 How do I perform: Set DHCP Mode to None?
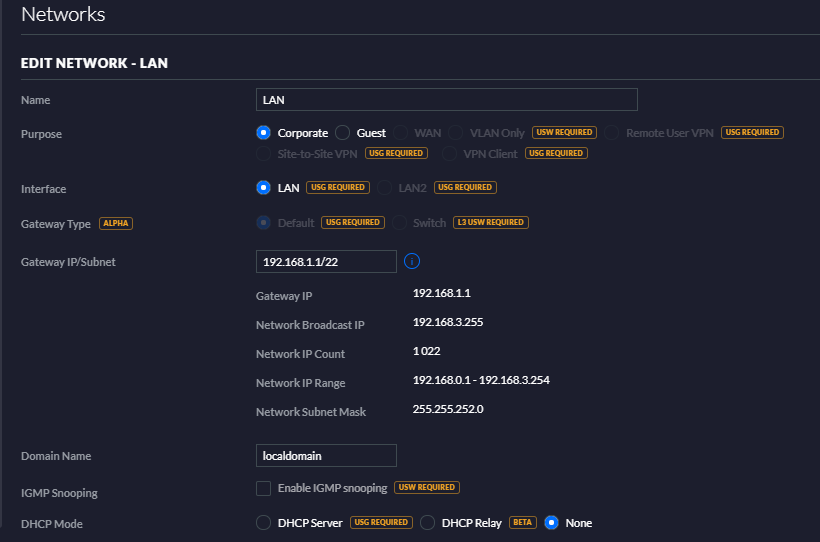[x=551, y=522]
